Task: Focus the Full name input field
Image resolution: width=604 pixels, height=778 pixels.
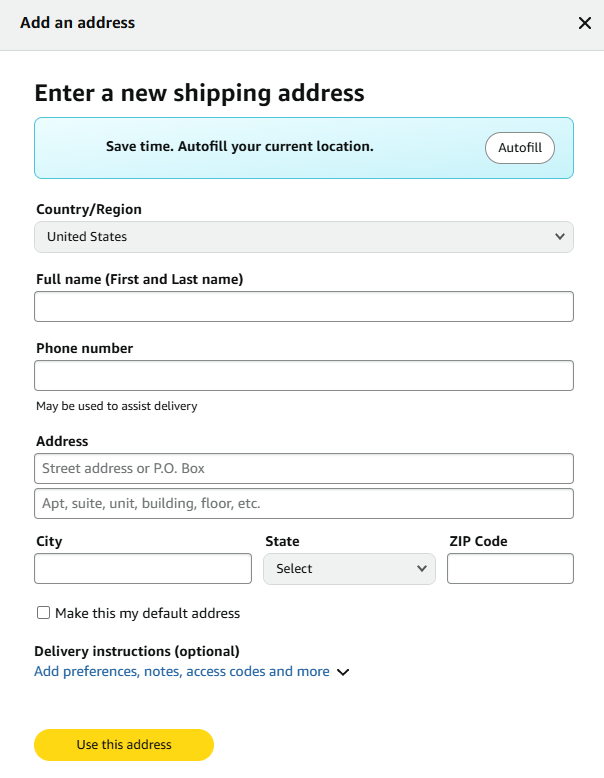Action: 303,307
